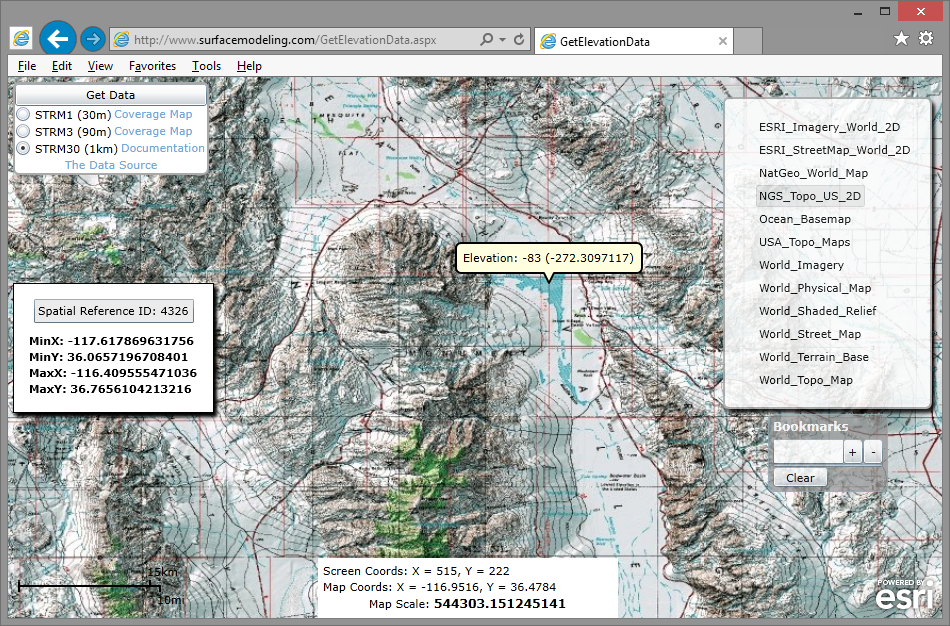The height and width of the screenshot is (626, 950).
Task: Maximize the browser window
Action: [x=885, y=11]
